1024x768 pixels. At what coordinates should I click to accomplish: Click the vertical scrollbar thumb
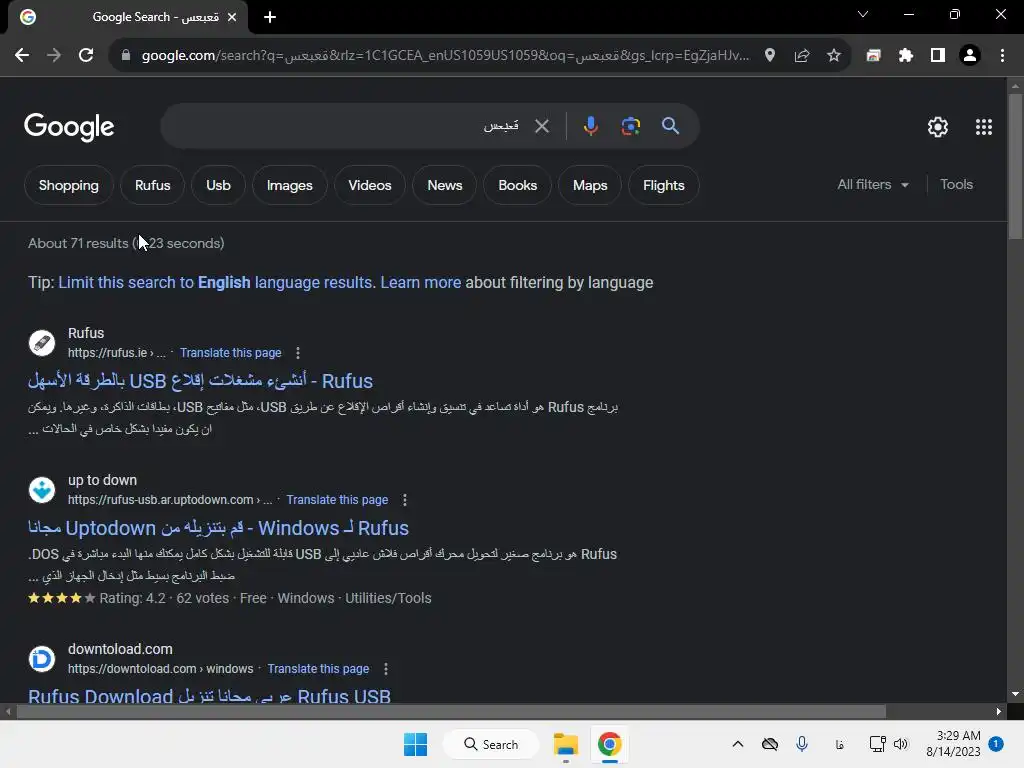click(x=1015, y=167)
